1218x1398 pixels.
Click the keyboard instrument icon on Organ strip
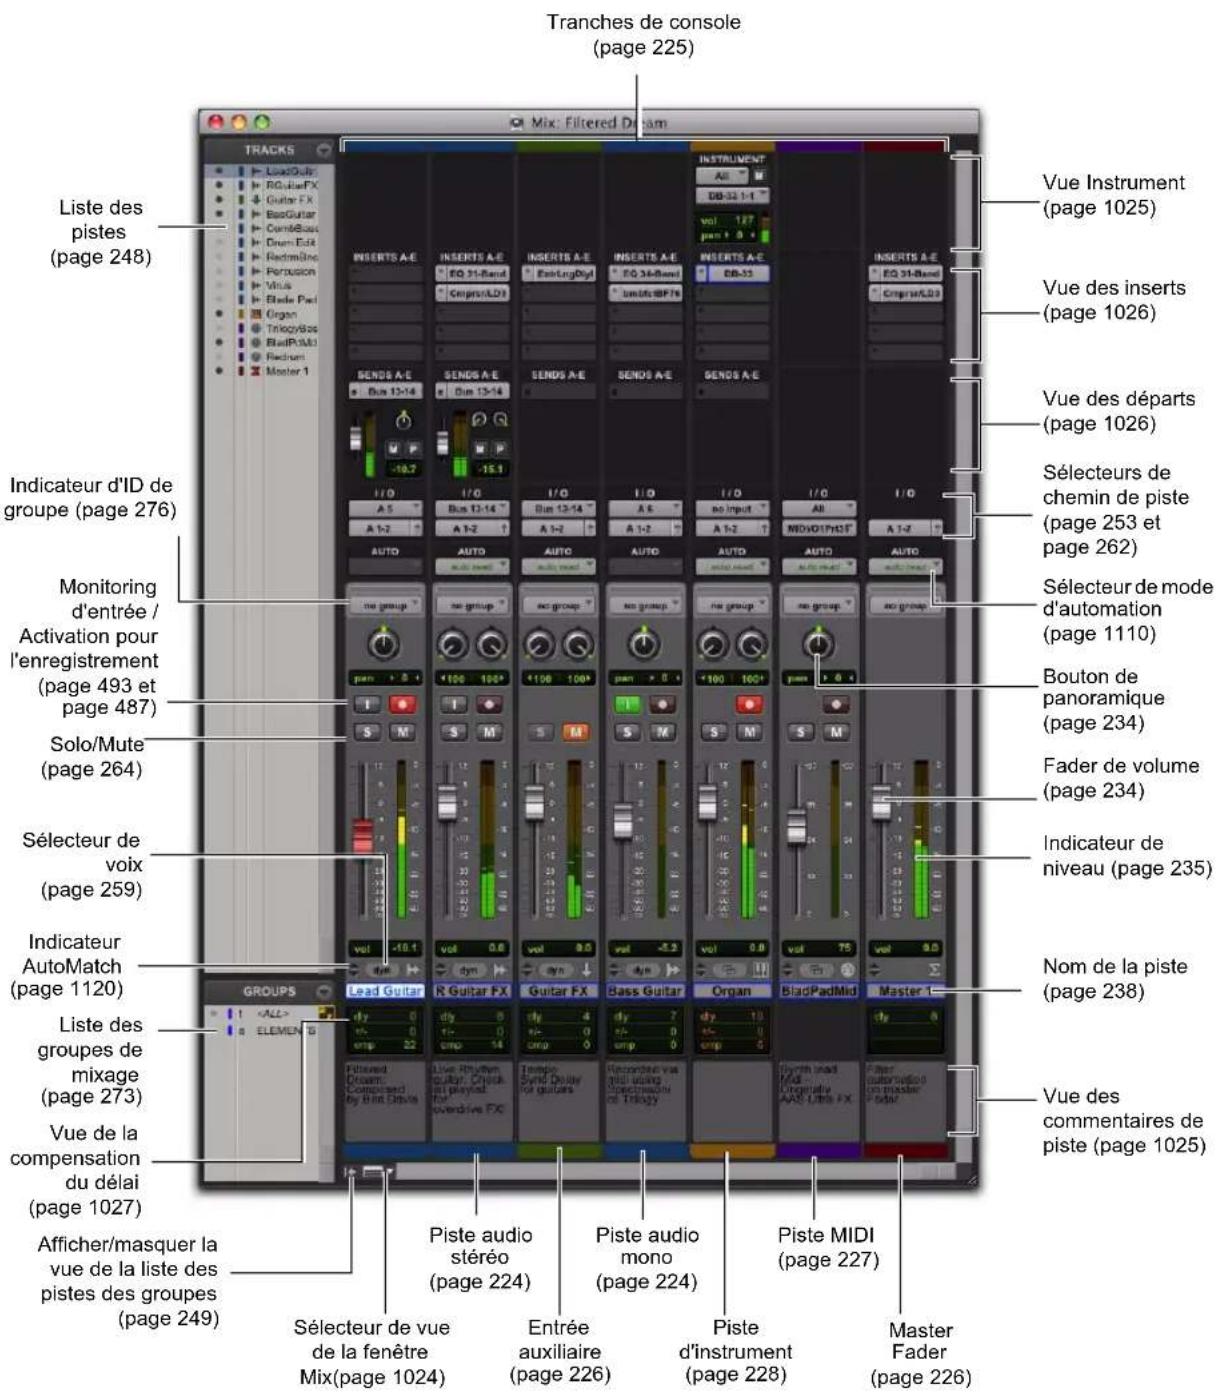point(760,970)
